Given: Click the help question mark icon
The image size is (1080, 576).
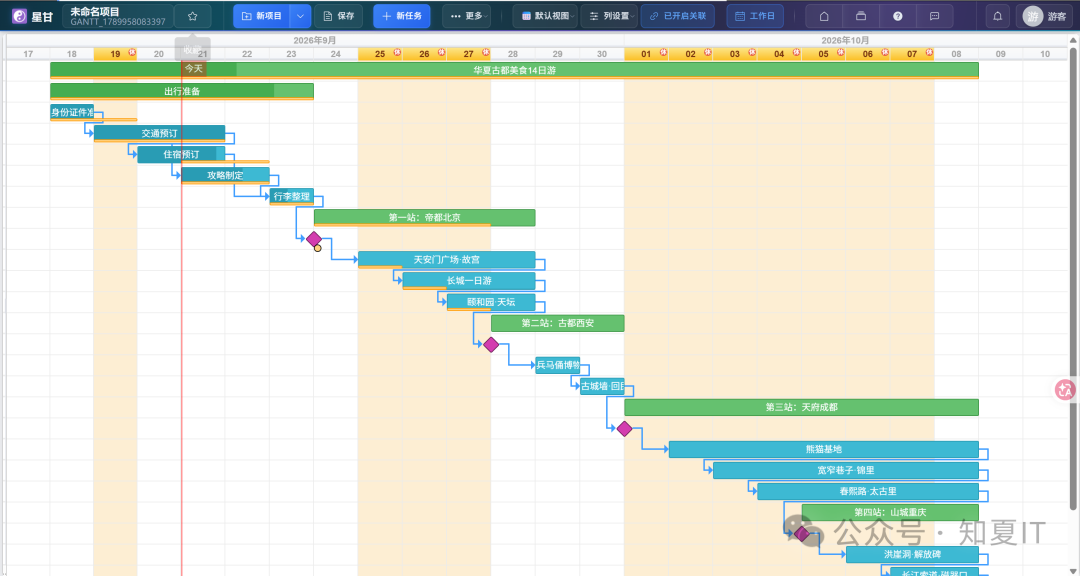Looking at the screenshot, I should pyautogui.click(x=897, y=16).
